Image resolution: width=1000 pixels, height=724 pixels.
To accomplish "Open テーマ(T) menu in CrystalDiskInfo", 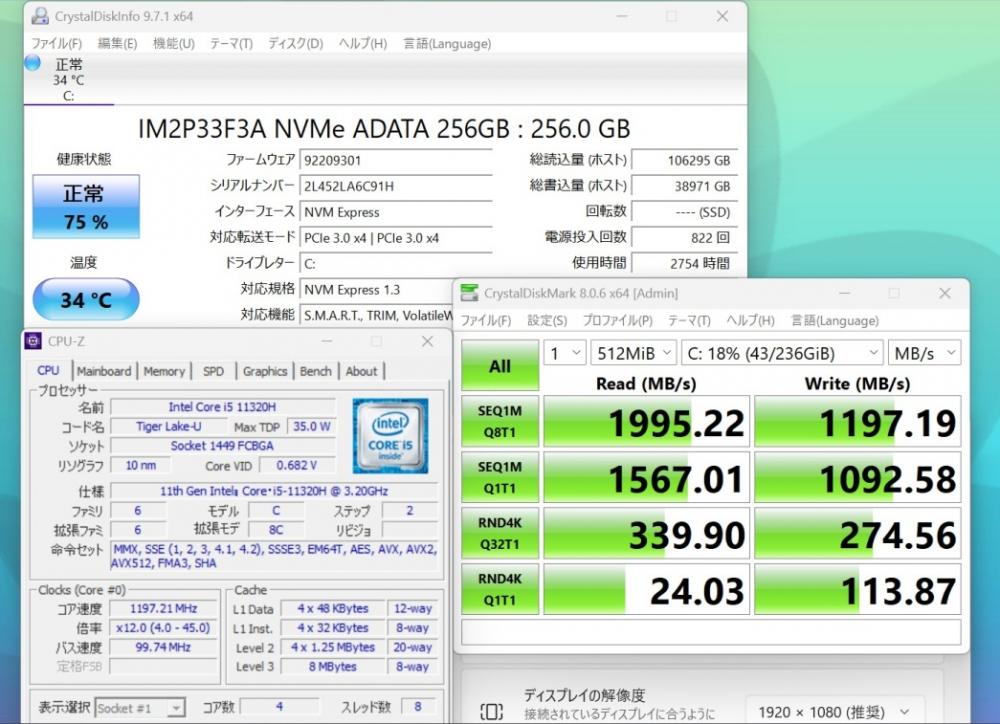I will [x=231, y=43].
